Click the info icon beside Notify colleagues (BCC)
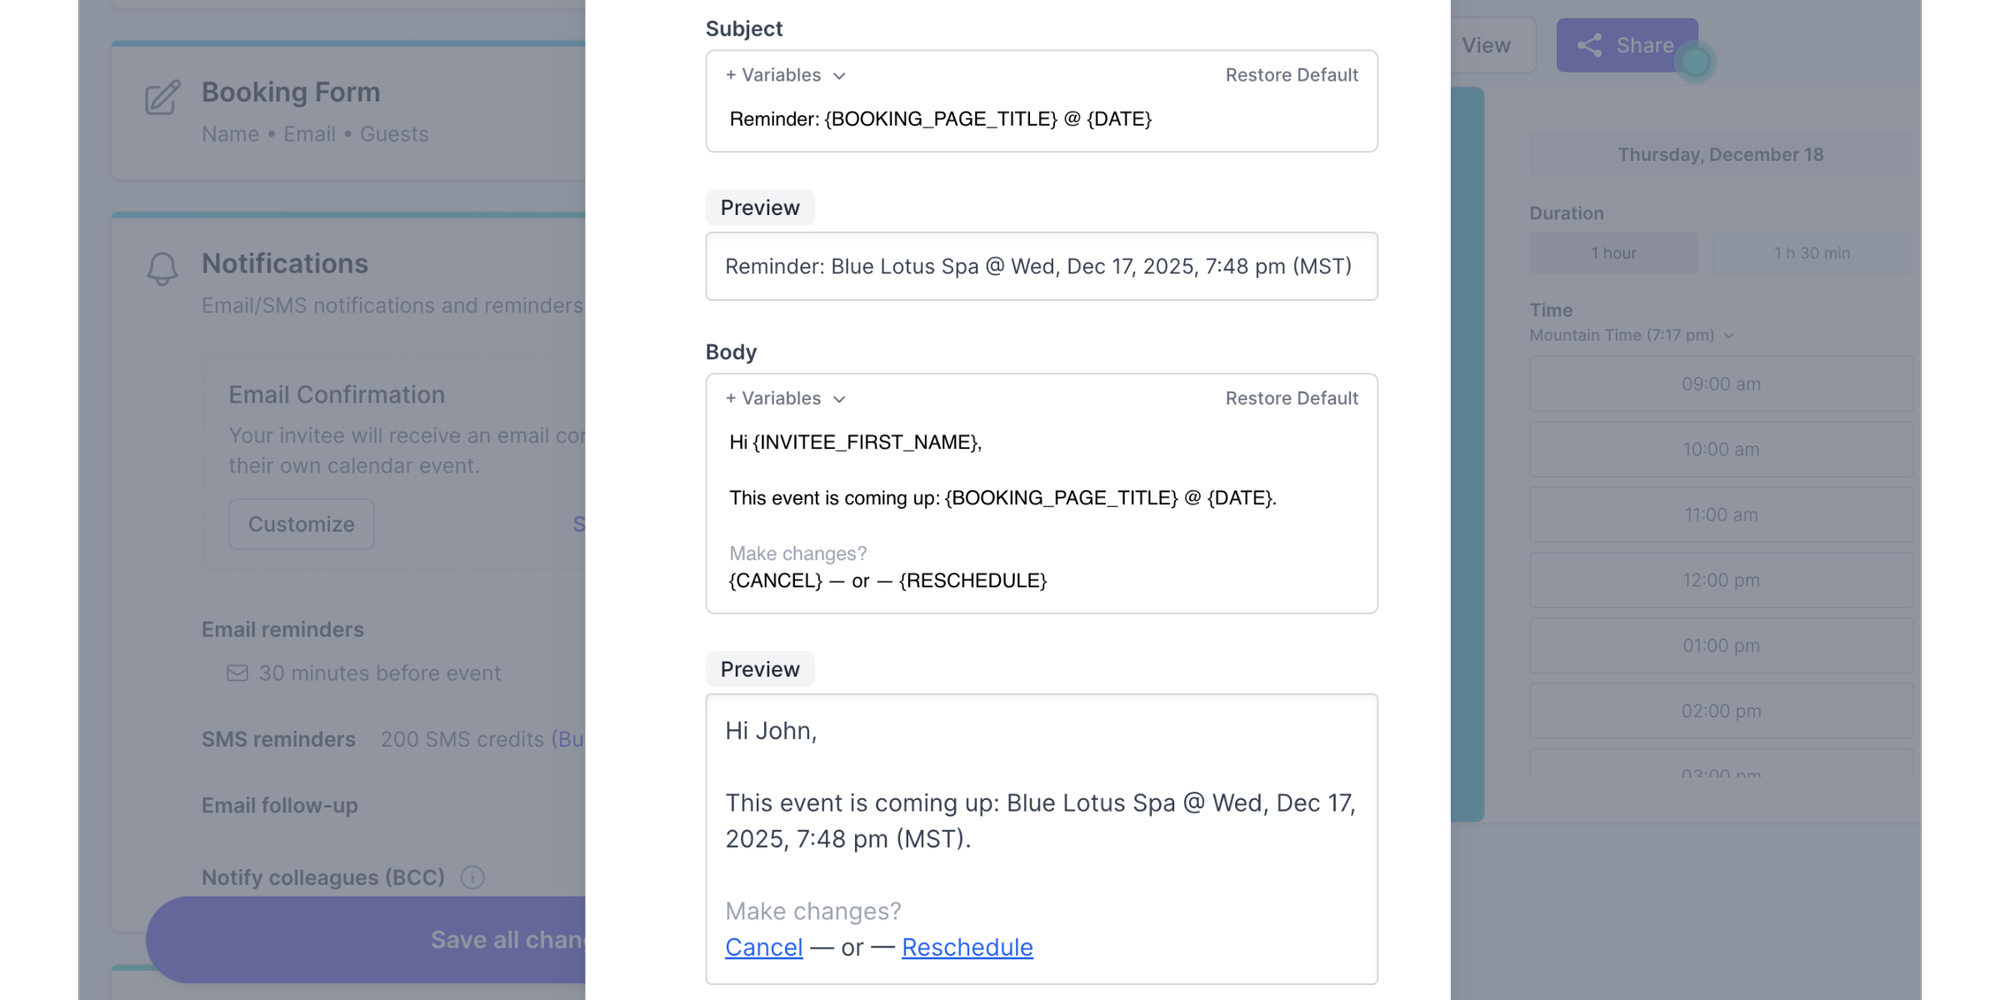The image size is (2000, 1000). [x=471, y=877]
